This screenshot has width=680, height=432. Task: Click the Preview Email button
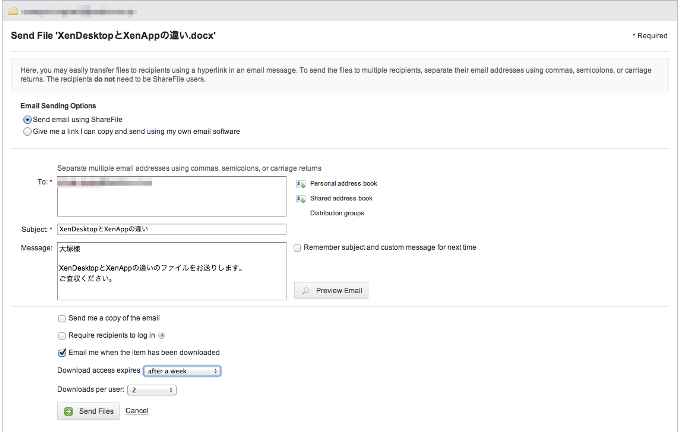coord(332,291)
